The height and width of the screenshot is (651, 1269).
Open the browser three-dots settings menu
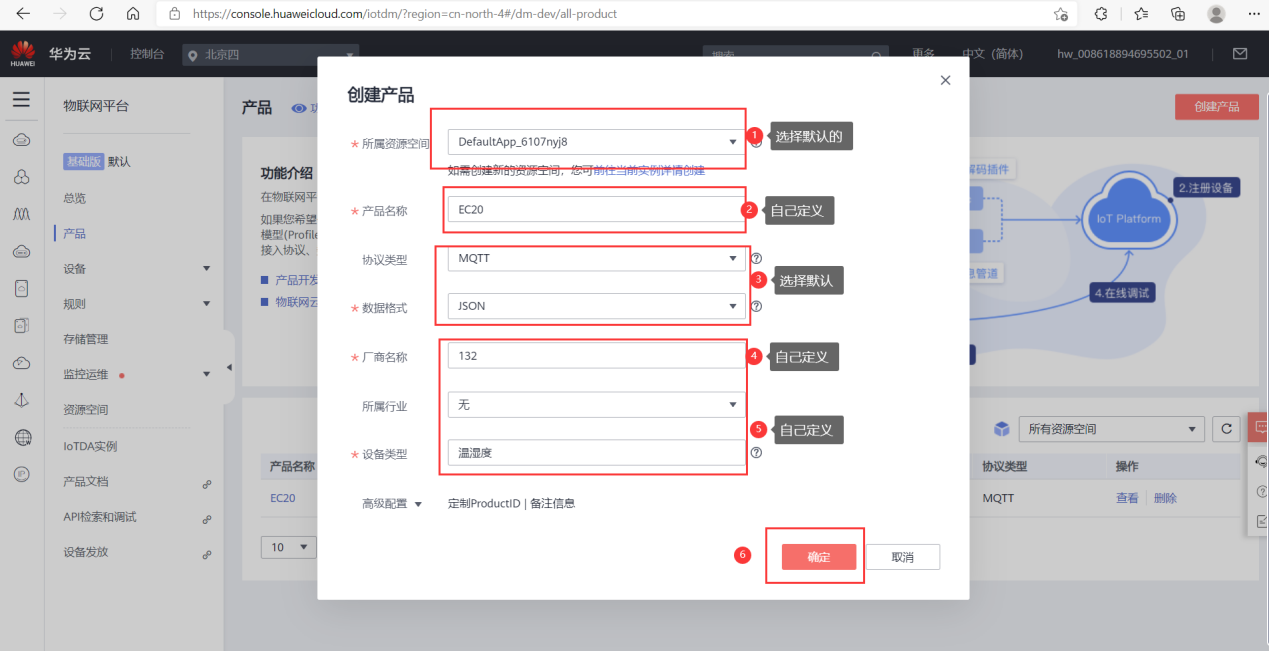pyautogui.click(x=1252, y=14)
